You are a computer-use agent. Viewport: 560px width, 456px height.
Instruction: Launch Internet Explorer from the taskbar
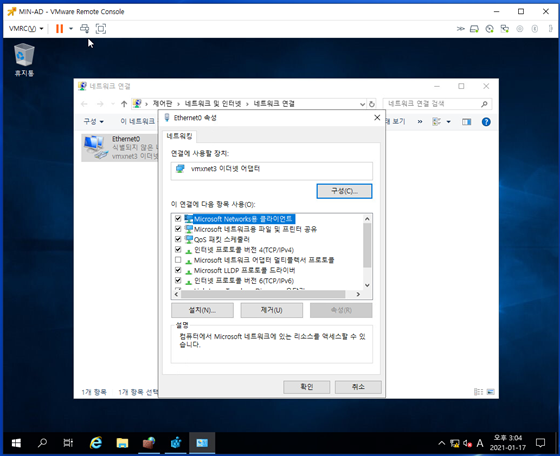point(96,443)
